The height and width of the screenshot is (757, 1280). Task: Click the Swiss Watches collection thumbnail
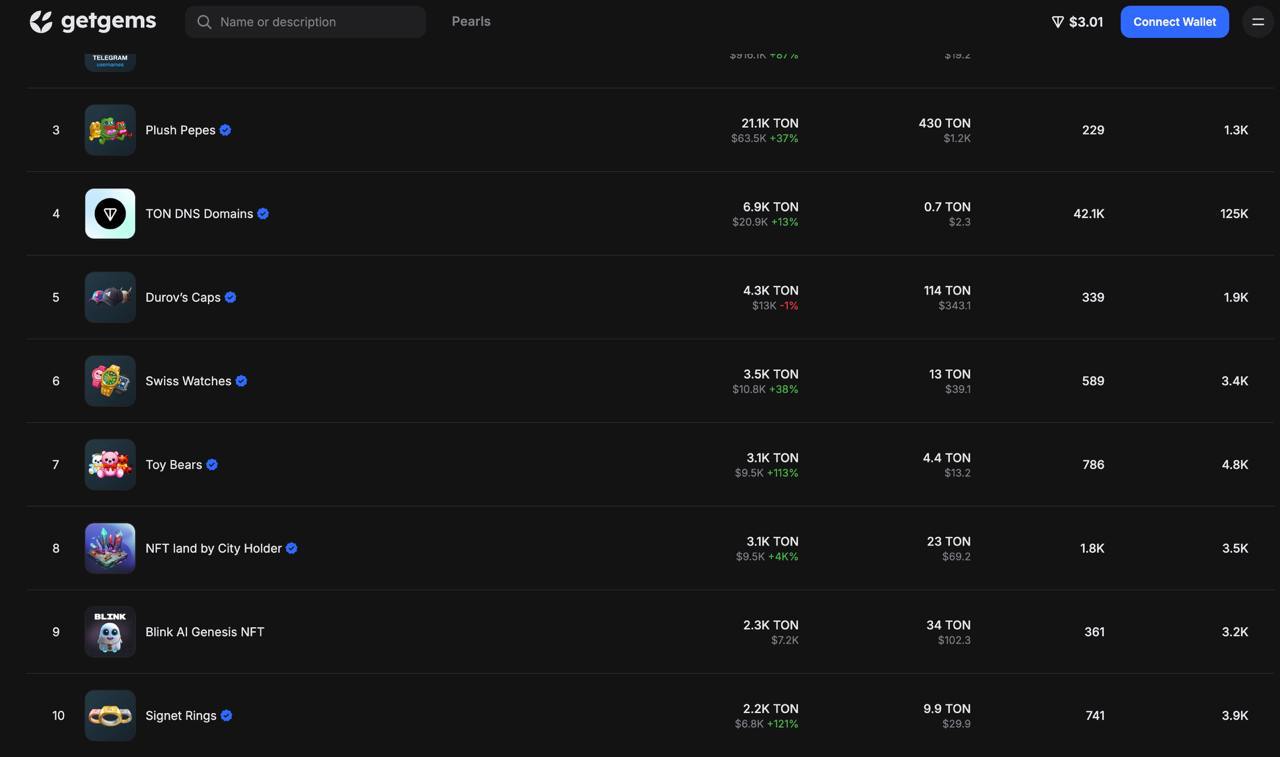(110, 381)
